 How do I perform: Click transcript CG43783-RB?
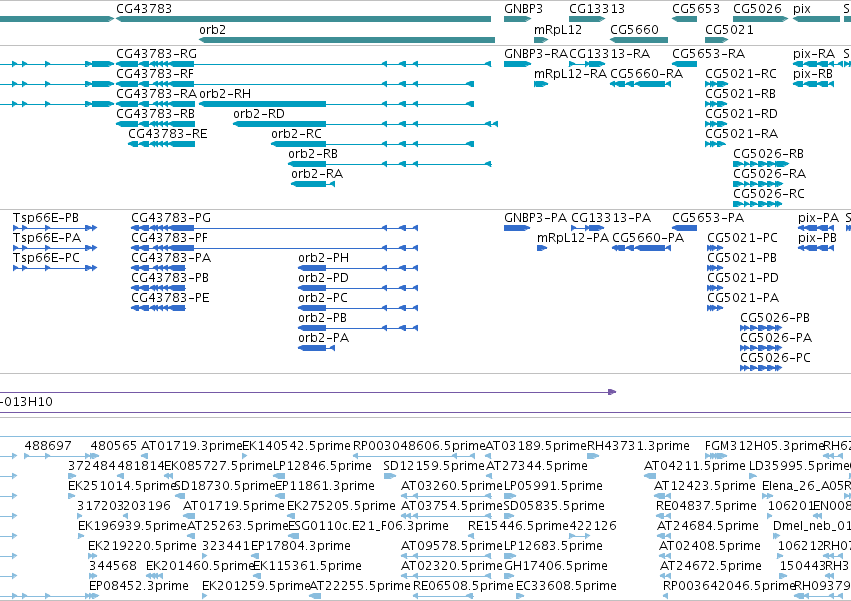155,124
